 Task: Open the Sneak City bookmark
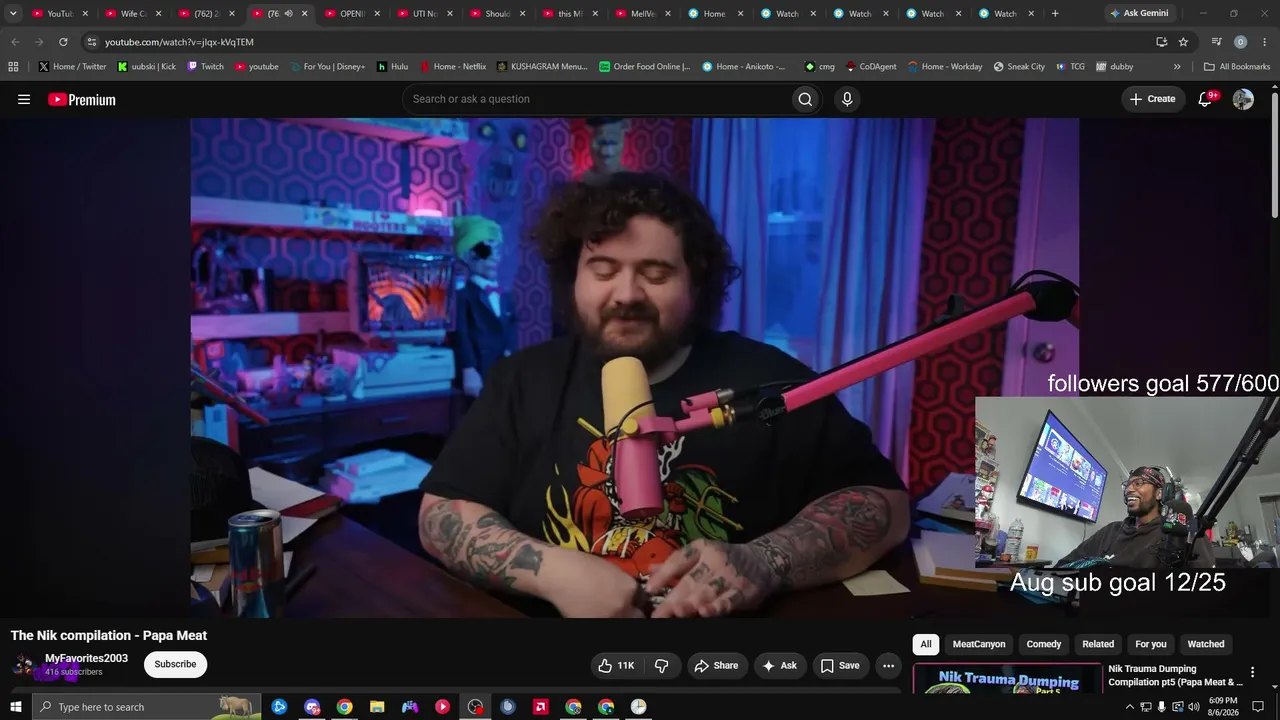click(x=1019, y=67)
